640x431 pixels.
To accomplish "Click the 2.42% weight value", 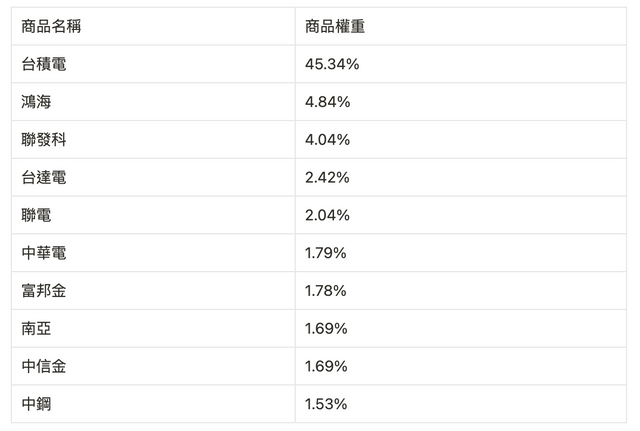I will (x=327, y=177).
